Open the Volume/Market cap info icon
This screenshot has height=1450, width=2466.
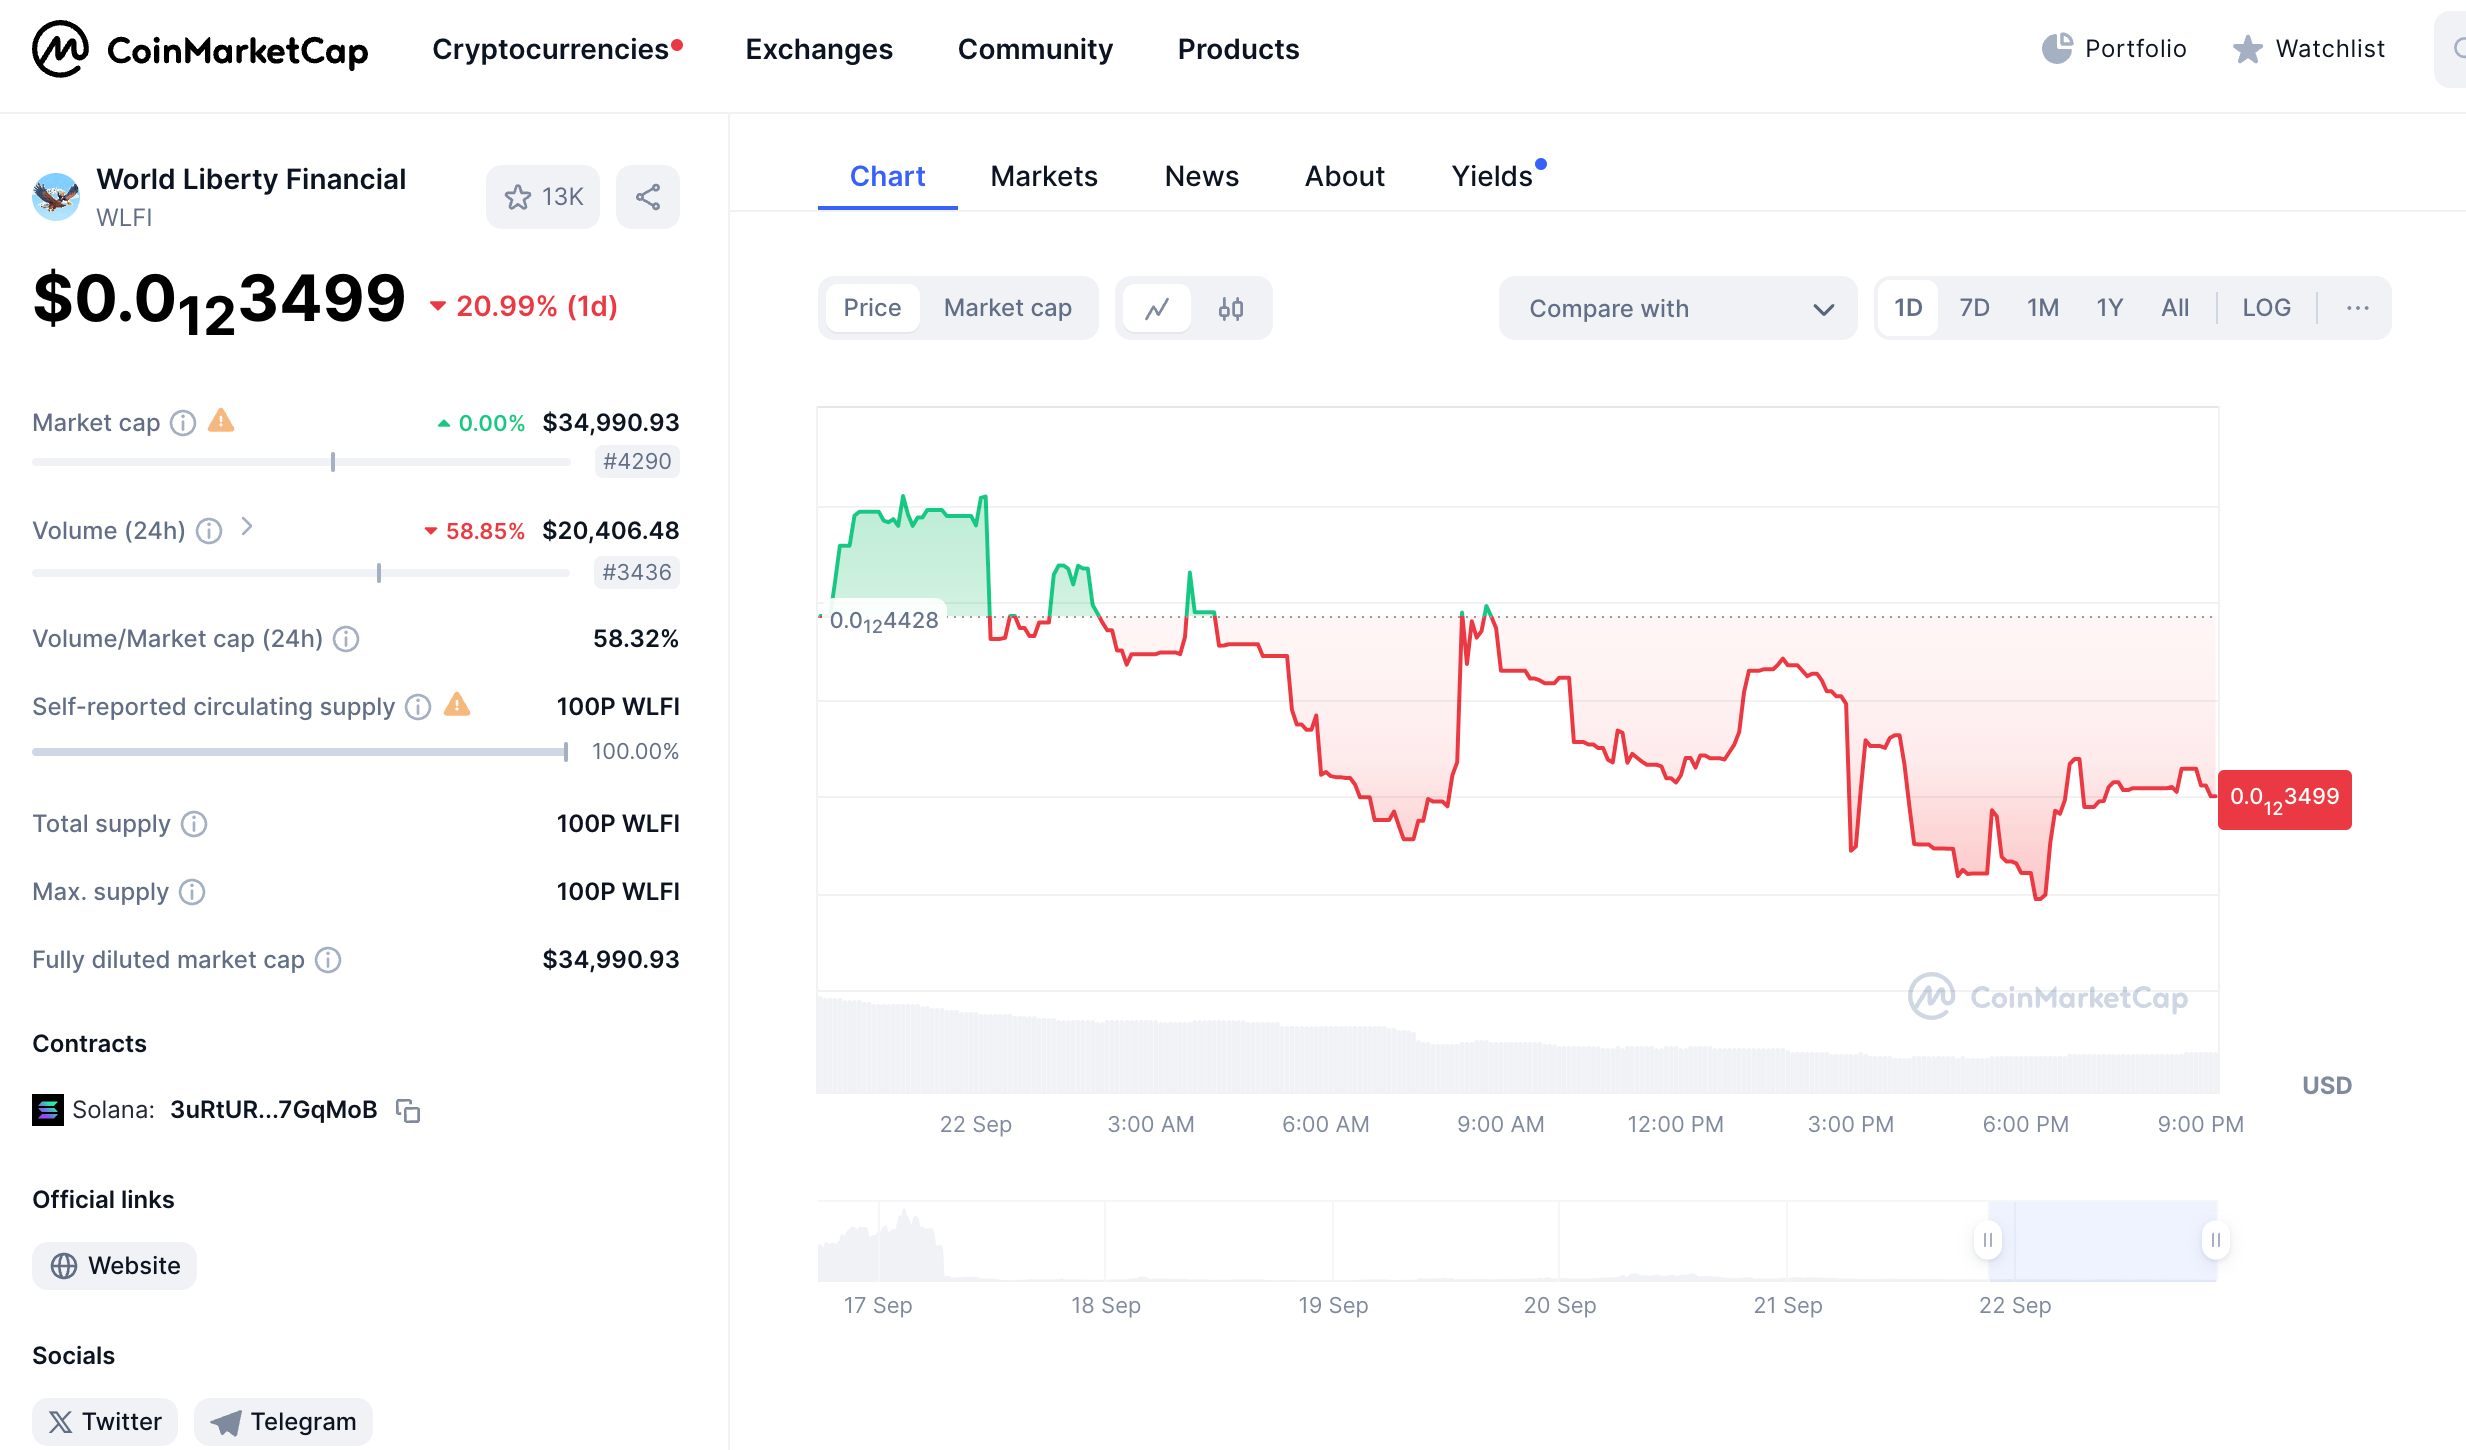346,639
